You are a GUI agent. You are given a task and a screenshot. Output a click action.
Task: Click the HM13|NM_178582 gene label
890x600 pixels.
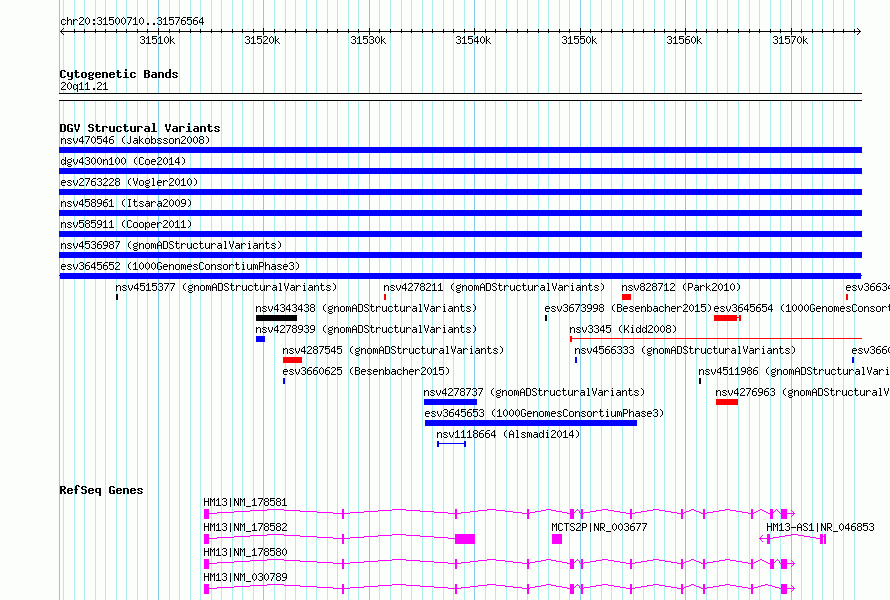245,527
